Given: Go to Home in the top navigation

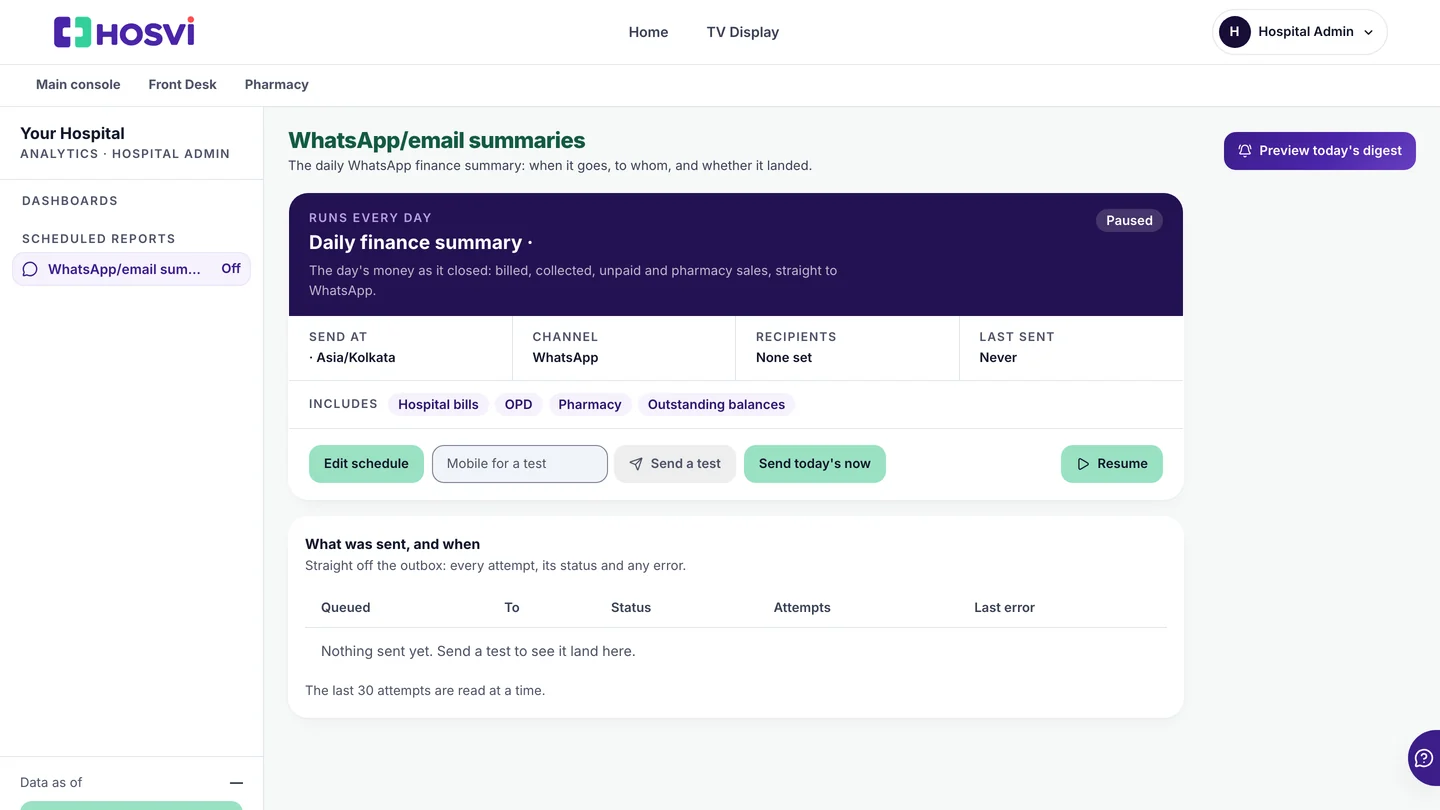Looking at the screenshot, I should (648, 32).
